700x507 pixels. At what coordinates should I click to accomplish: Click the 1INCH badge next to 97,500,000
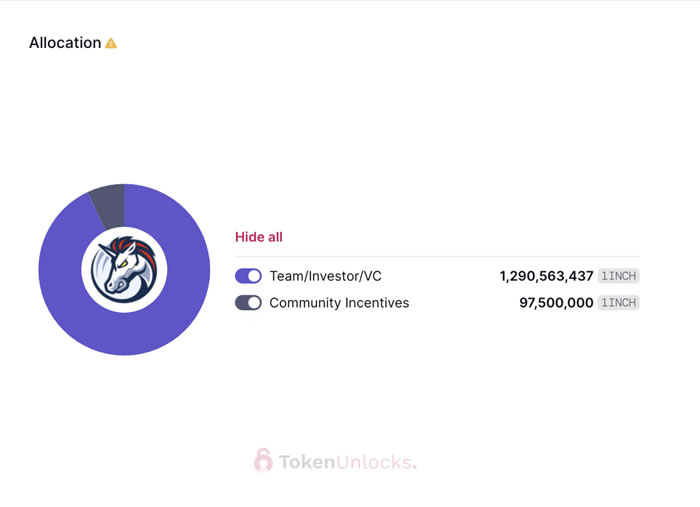619,303
